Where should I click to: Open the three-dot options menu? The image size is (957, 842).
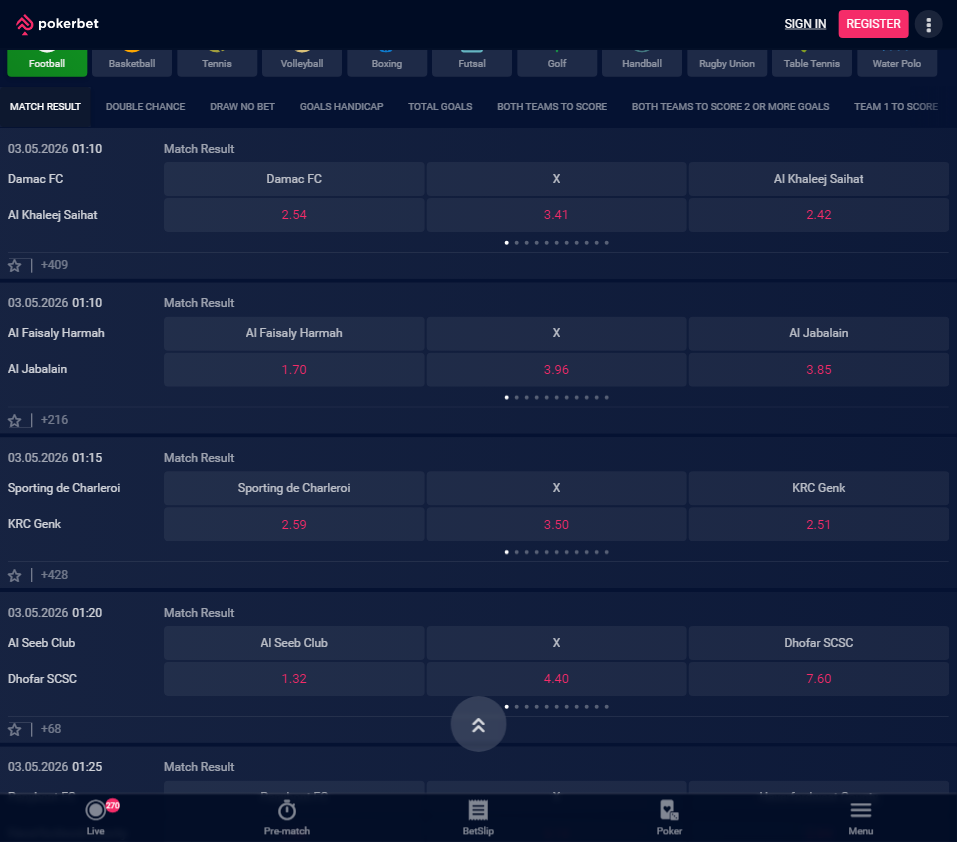coord(928,24)
